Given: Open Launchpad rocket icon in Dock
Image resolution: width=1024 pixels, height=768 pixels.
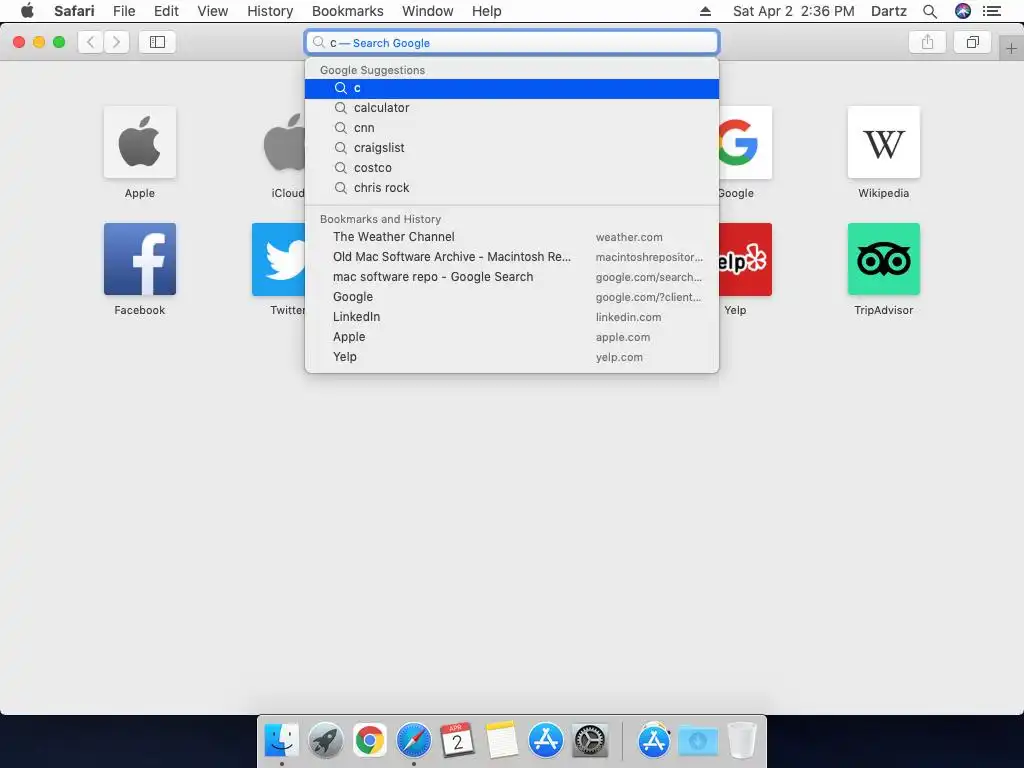Looking at the screenshot, I should pyautogui.click(x=325, y=741).
